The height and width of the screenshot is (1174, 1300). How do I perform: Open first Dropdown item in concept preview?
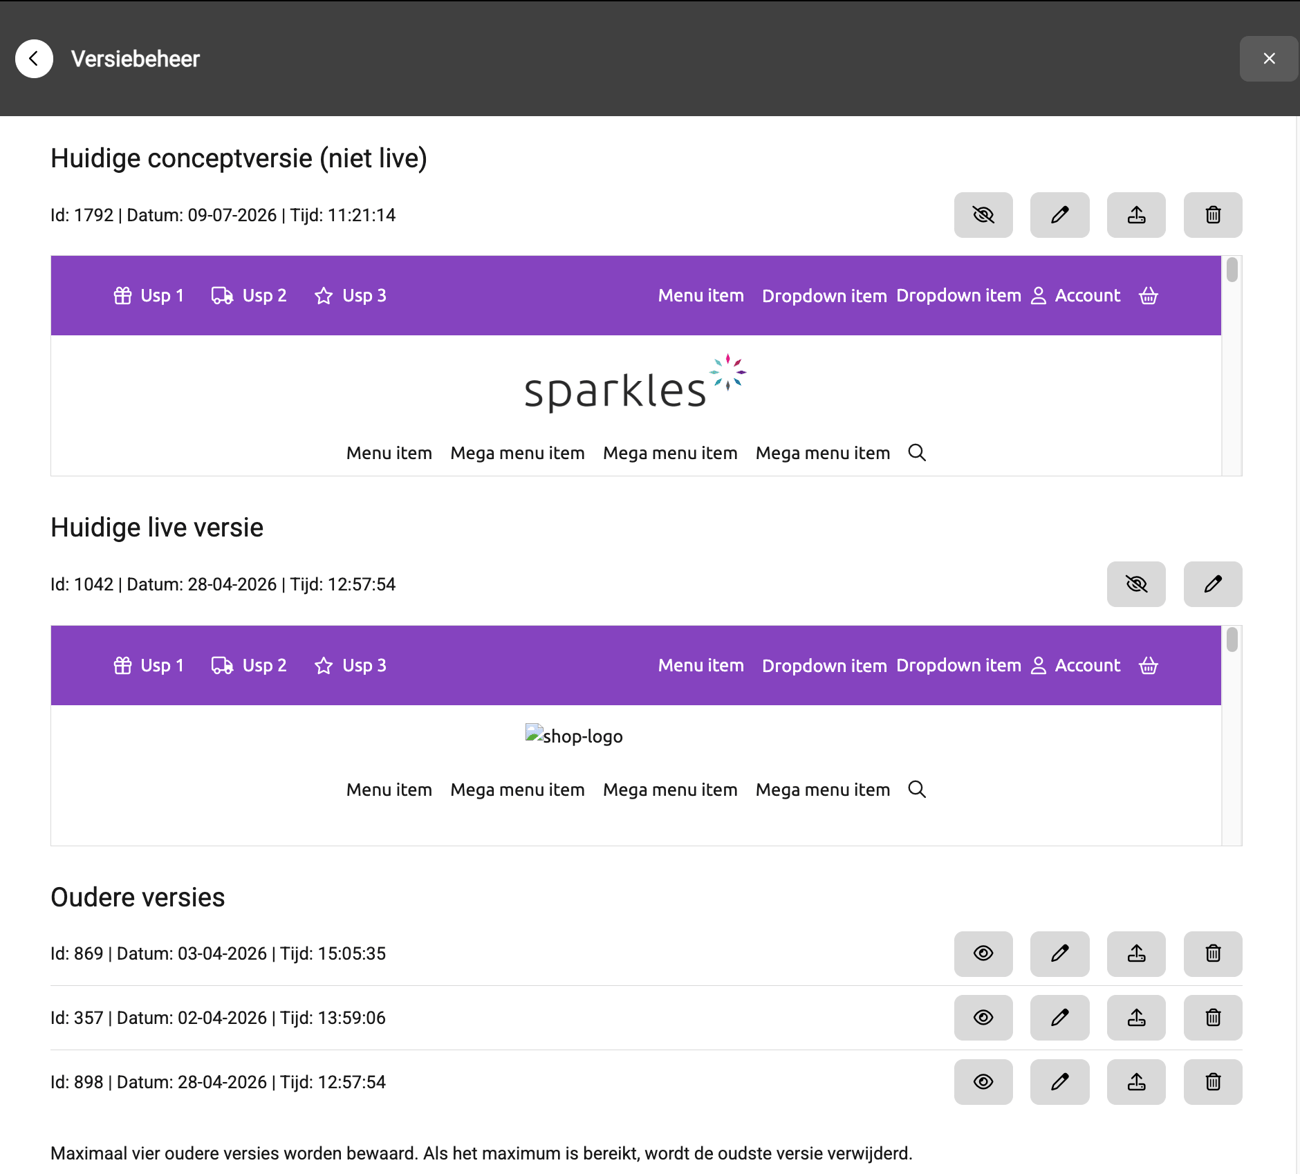(824, 296)
